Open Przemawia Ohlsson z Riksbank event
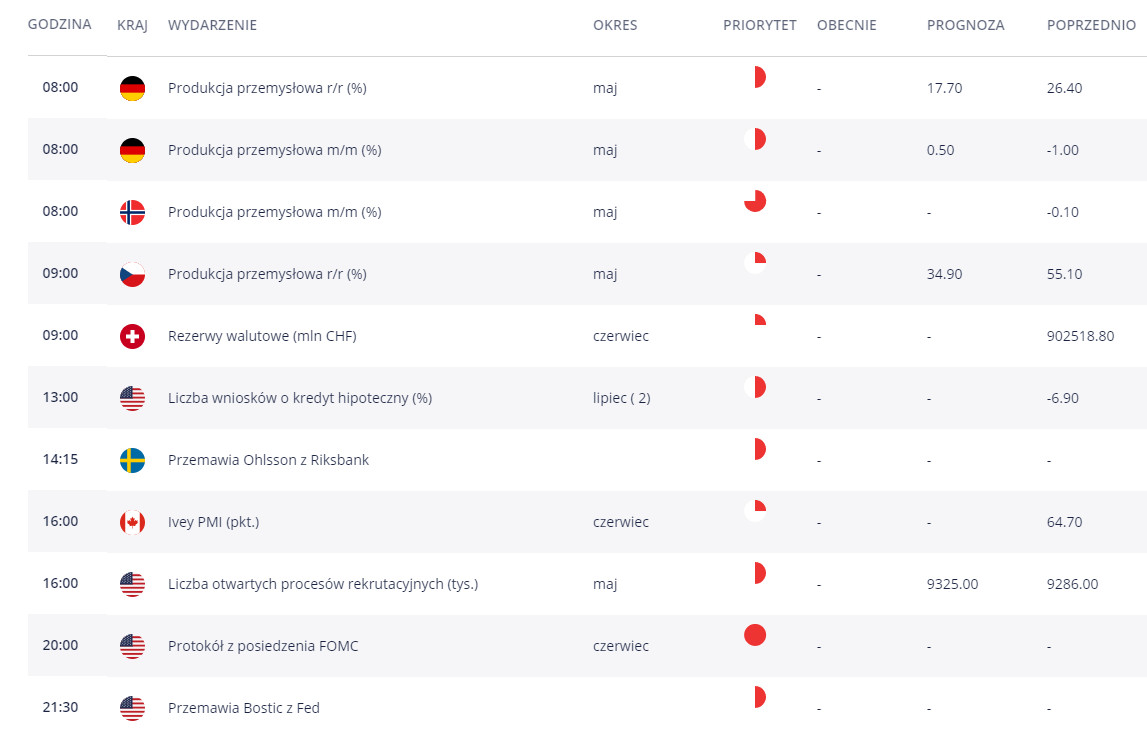 pyautogui.click(x=268, y=460)
